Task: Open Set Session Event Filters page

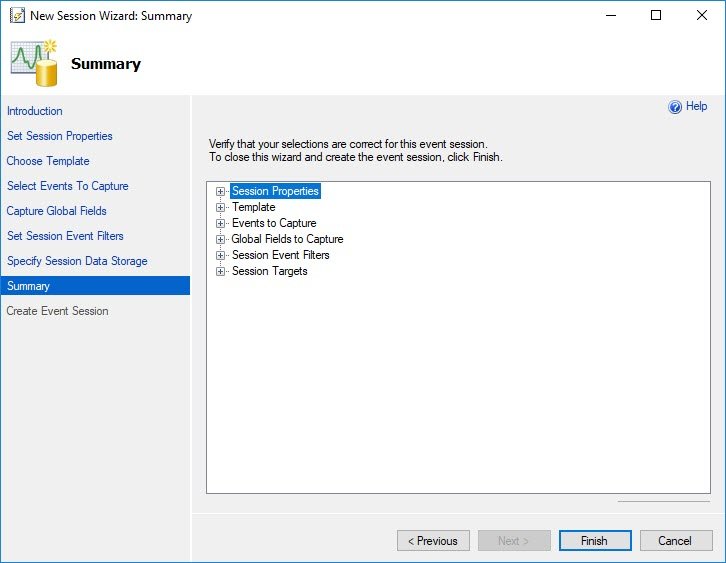Action: coord(65,236)
